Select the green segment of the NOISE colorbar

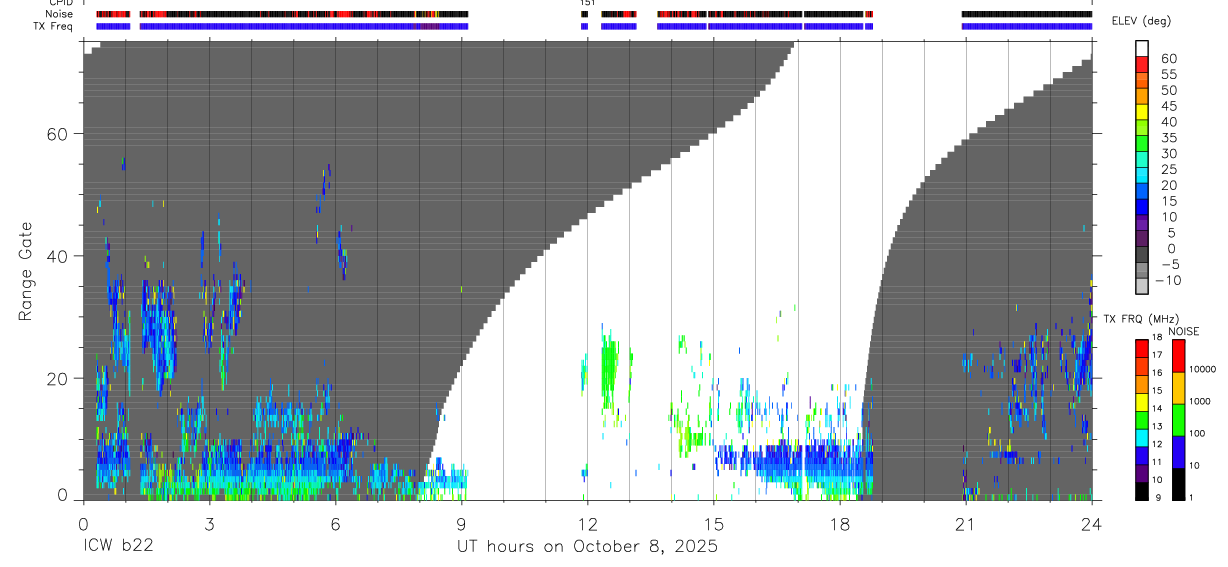pos(1179,420)
